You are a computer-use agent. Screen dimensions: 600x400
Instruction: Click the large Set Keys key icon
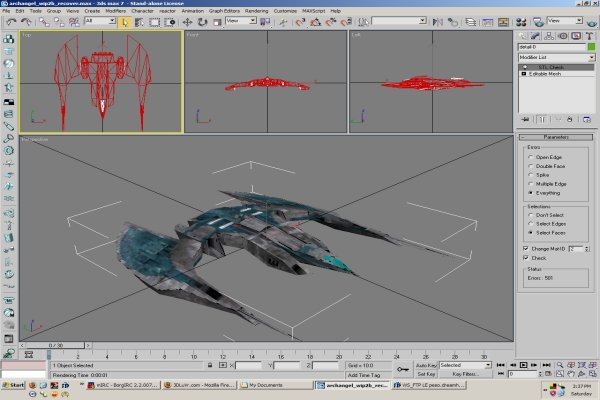click(x=403, y=369)
